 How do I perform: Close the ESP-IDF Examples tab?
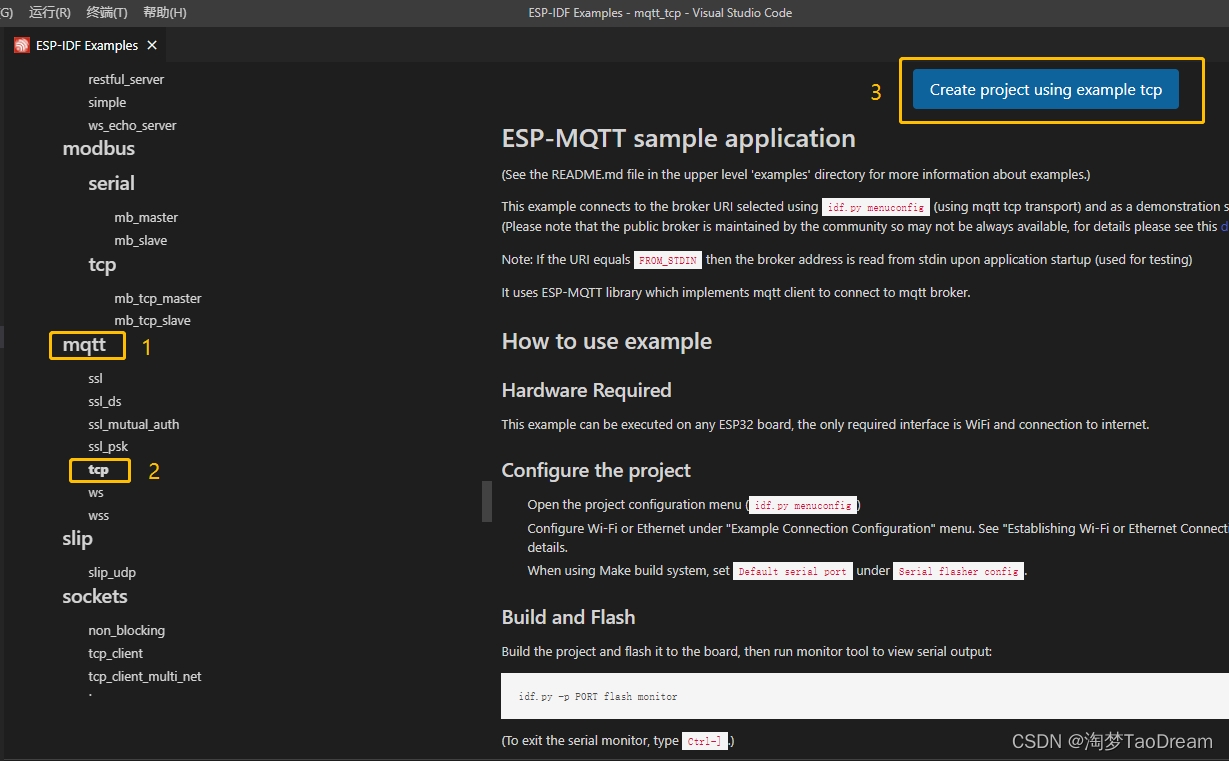point(151,46)
